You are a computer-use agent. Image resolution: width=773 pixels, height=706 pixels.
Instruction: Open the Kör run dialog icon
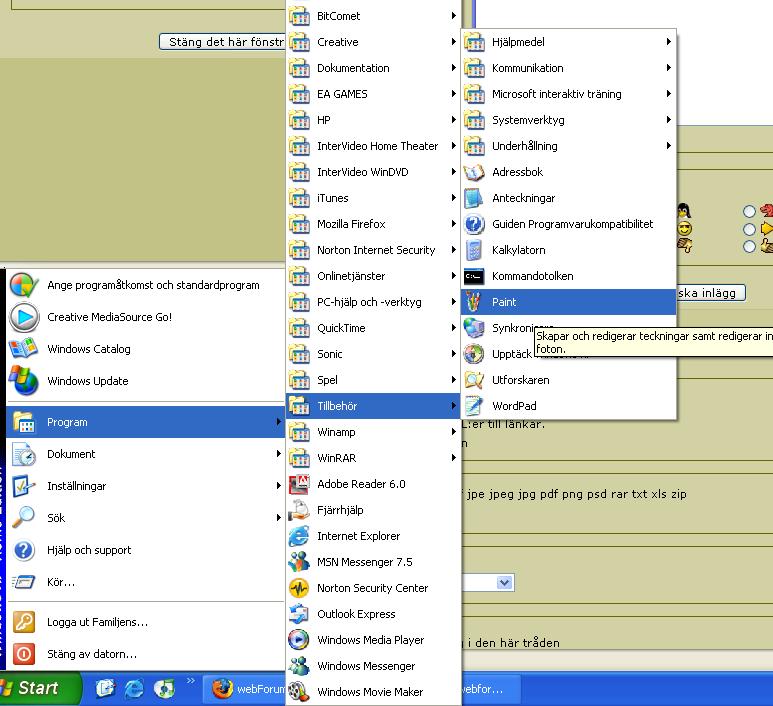click(24, 582)
